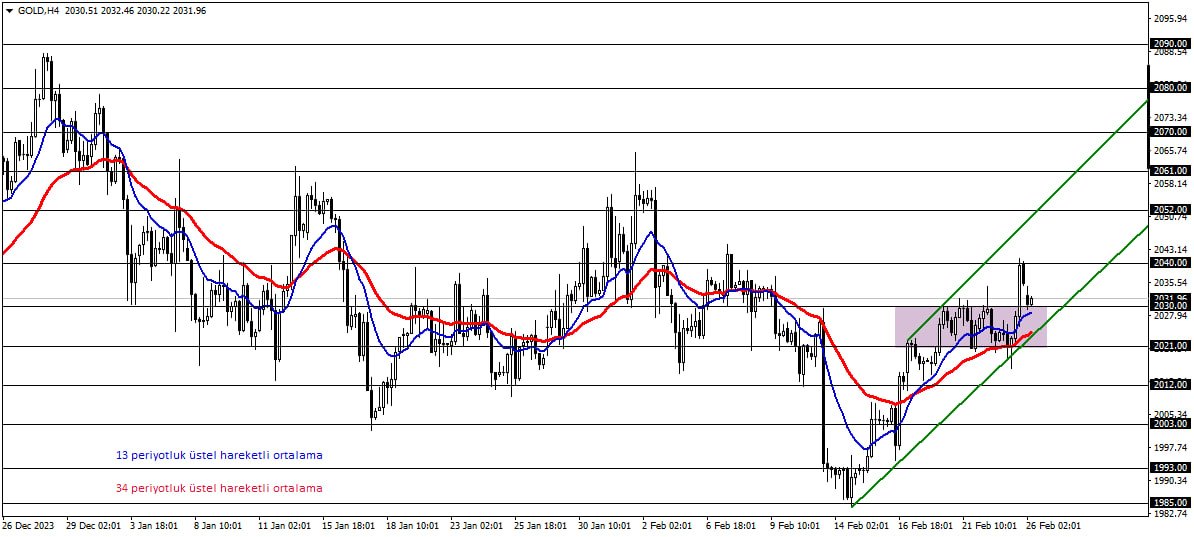Click the 2030.00 price level label
Viewport: 1194px width, 537px height.
(x=1170, y=305)
